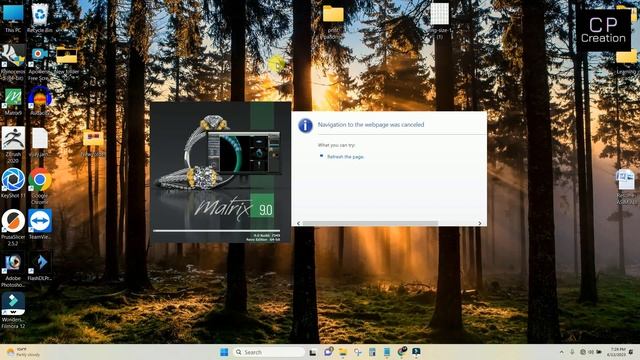
Task: Click the blue information icon in error page
Action: pyautogui.click(x=305, y=125)
